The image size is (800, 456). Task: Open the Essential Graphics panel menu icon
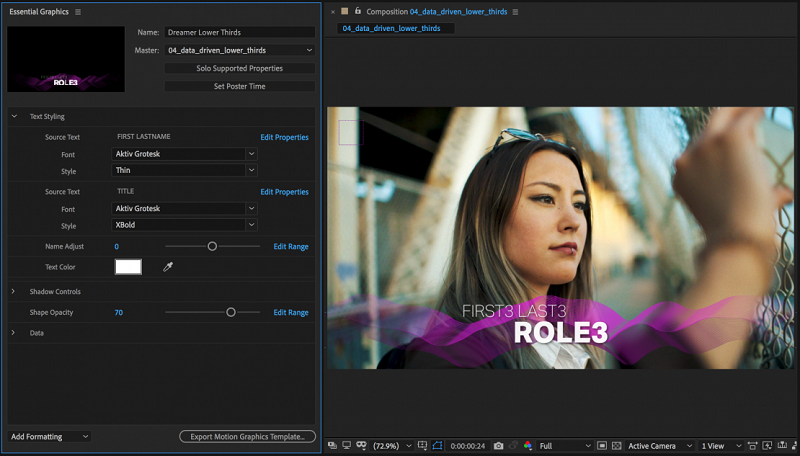tap(78, 12)
